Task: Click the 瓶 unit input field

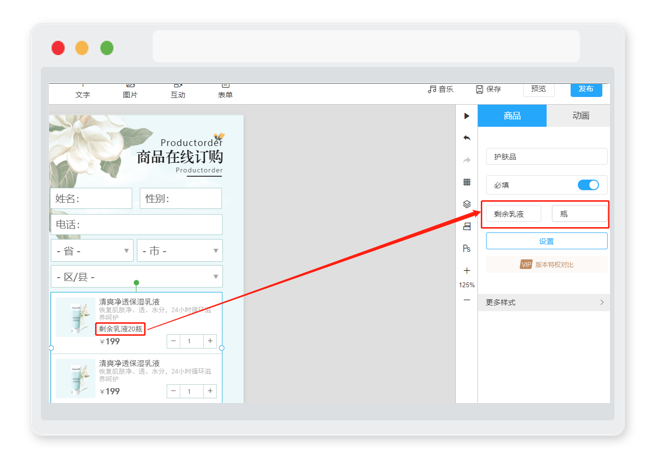Action: click(x=580, y=214)
